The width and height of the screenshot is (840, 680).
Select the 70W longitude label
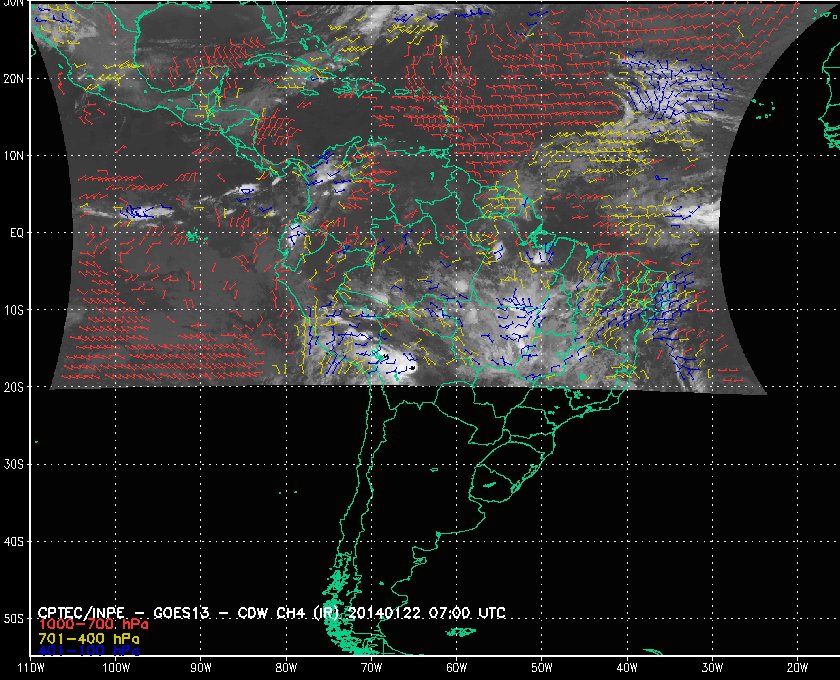click(371, 668)
